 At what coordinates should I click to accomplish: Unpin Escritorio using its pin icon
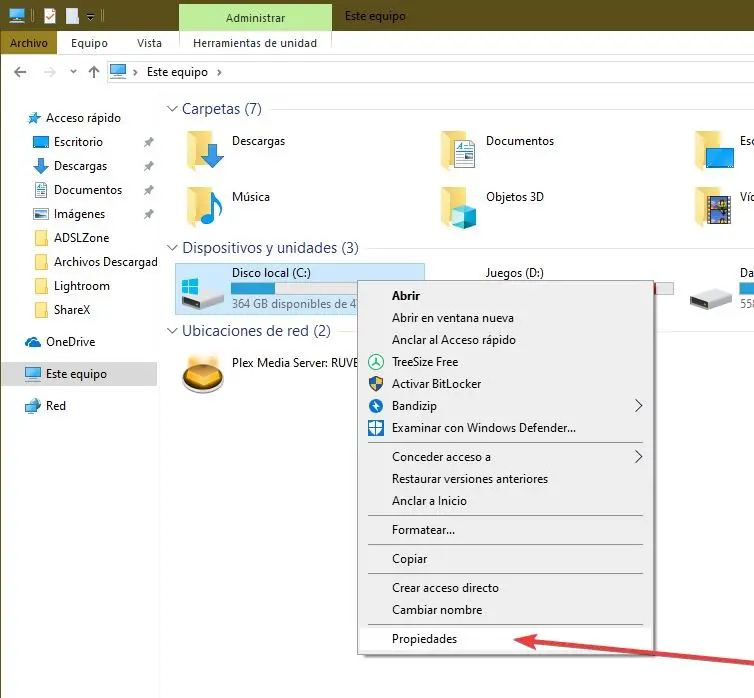pos(149,142)
